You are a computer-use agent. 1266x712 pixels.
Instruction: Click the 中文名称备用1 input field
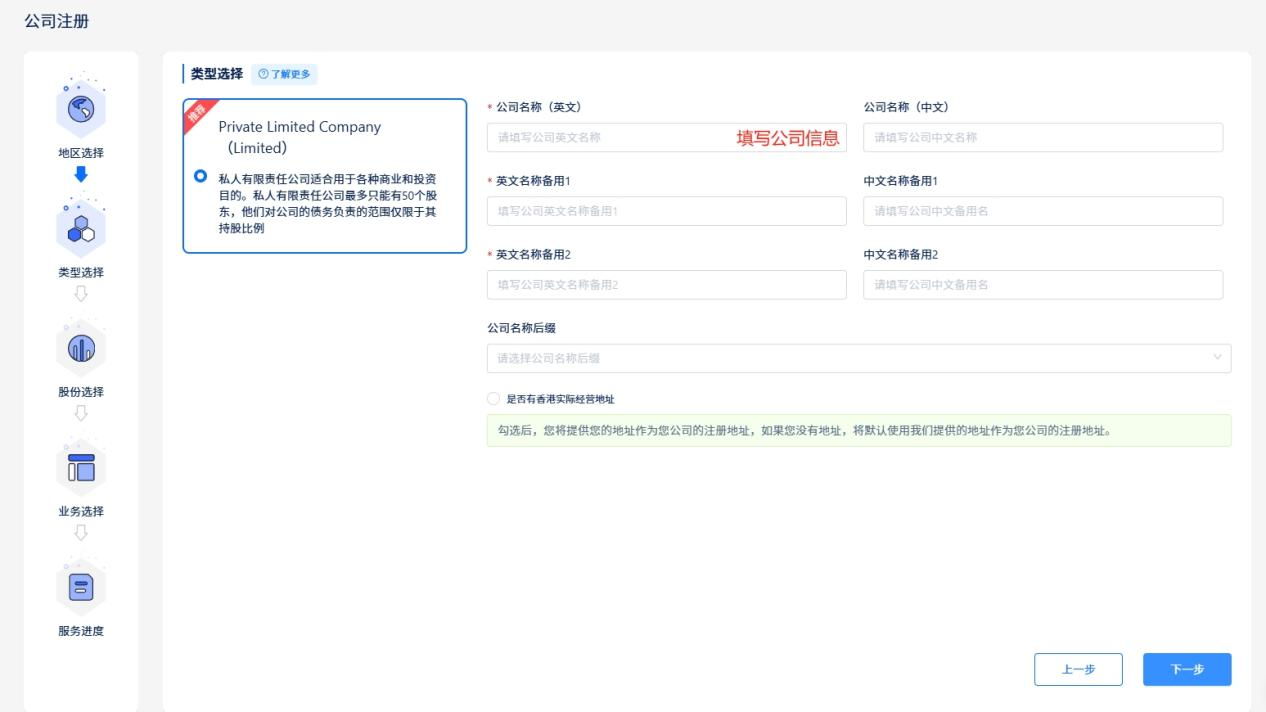coord(1041,211)
